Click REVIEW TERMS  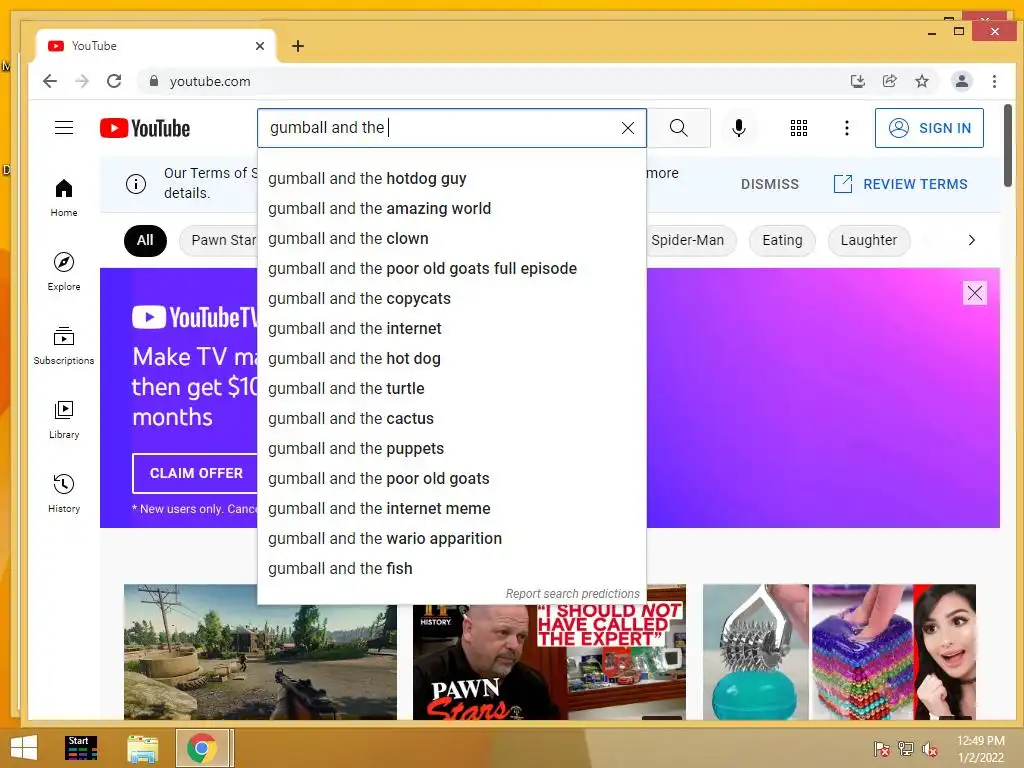click(x=901, y=184)
